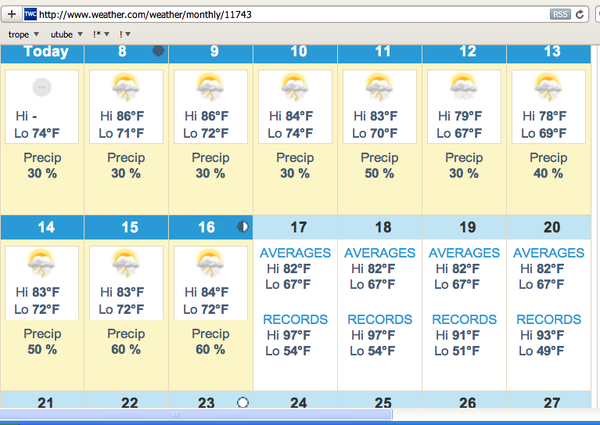Screen dimensions: 600x425
Task: Click the RSS feed button
Action: (560, 15)
